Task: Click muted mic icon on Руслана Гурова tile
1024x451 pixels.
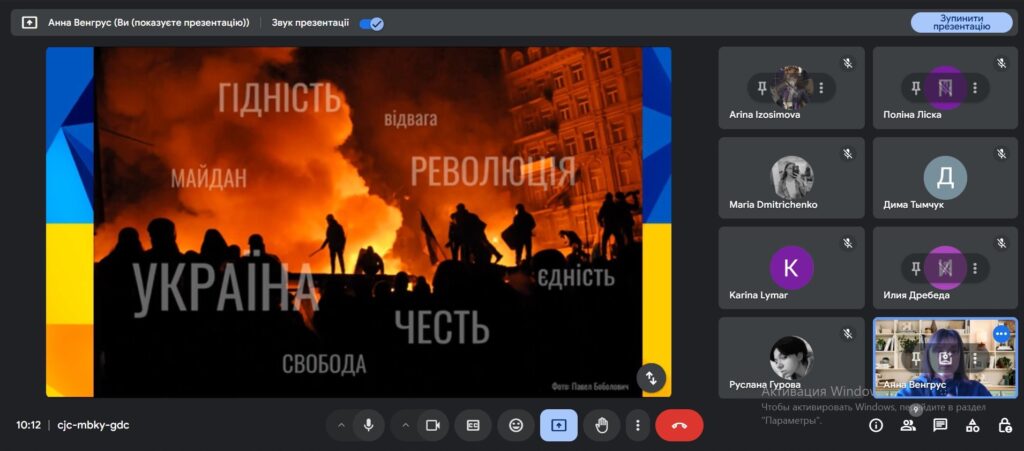Action: tap(848, 334)
